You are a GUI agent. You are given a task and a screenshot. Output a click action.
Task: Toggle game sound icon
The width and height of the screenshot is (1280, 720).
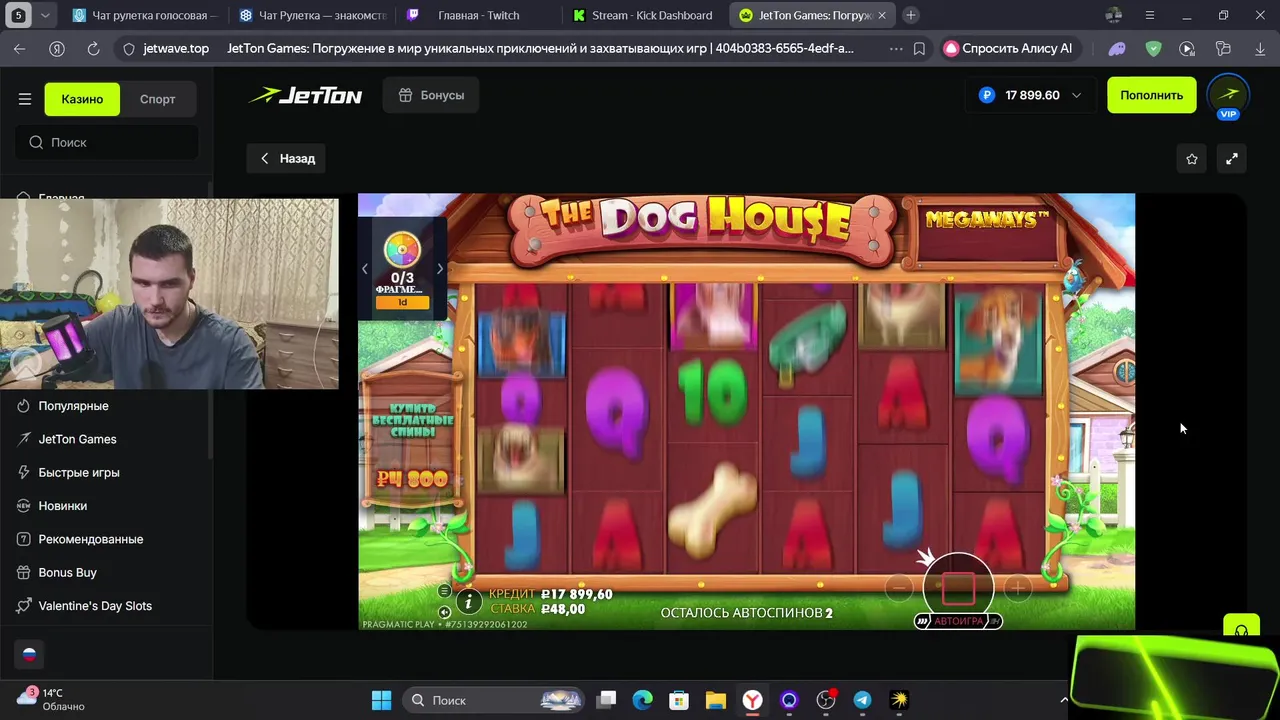445,610
